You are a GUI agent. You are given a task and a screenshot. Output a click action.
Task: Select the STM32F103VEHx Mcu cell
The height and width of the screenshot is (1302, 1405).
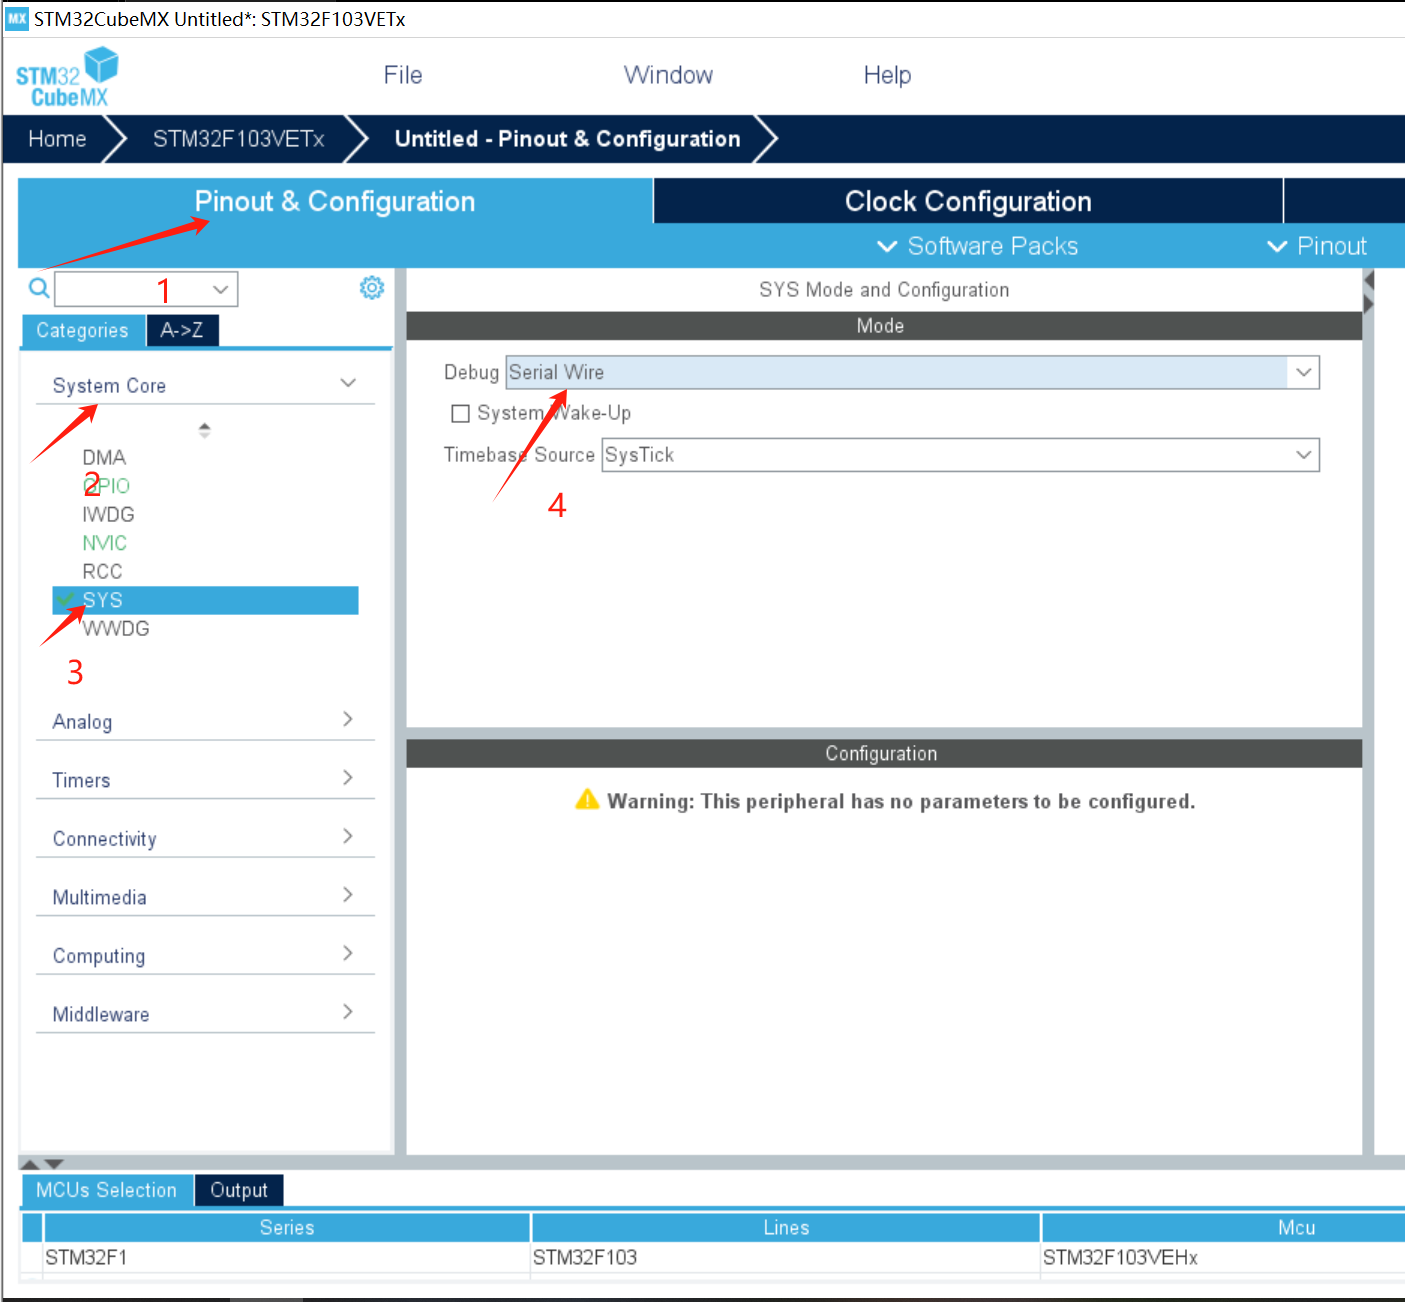pyautogui.click(x=1224, y=1257)
